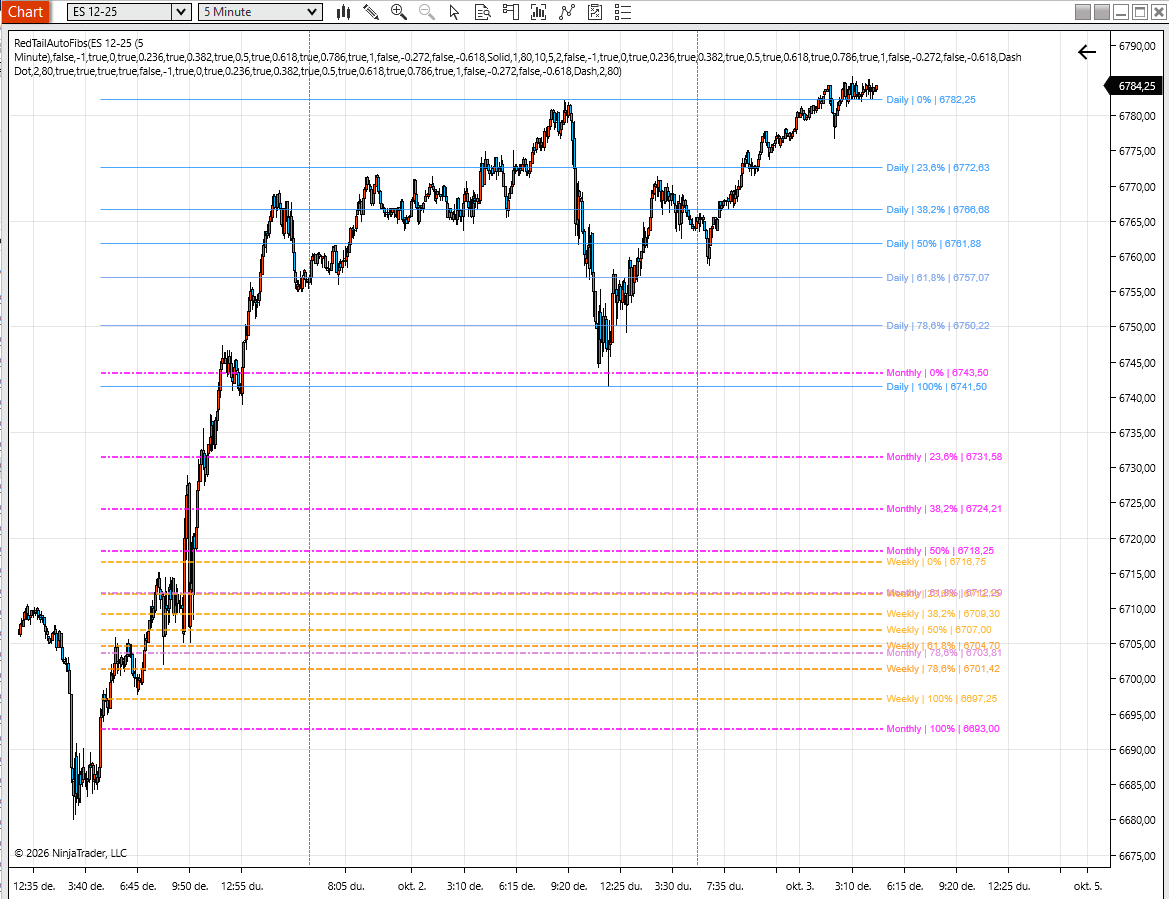Activate the Zoom In magnifier
1169x899 pixels.
pyautogui.click(x=399, y=12)
